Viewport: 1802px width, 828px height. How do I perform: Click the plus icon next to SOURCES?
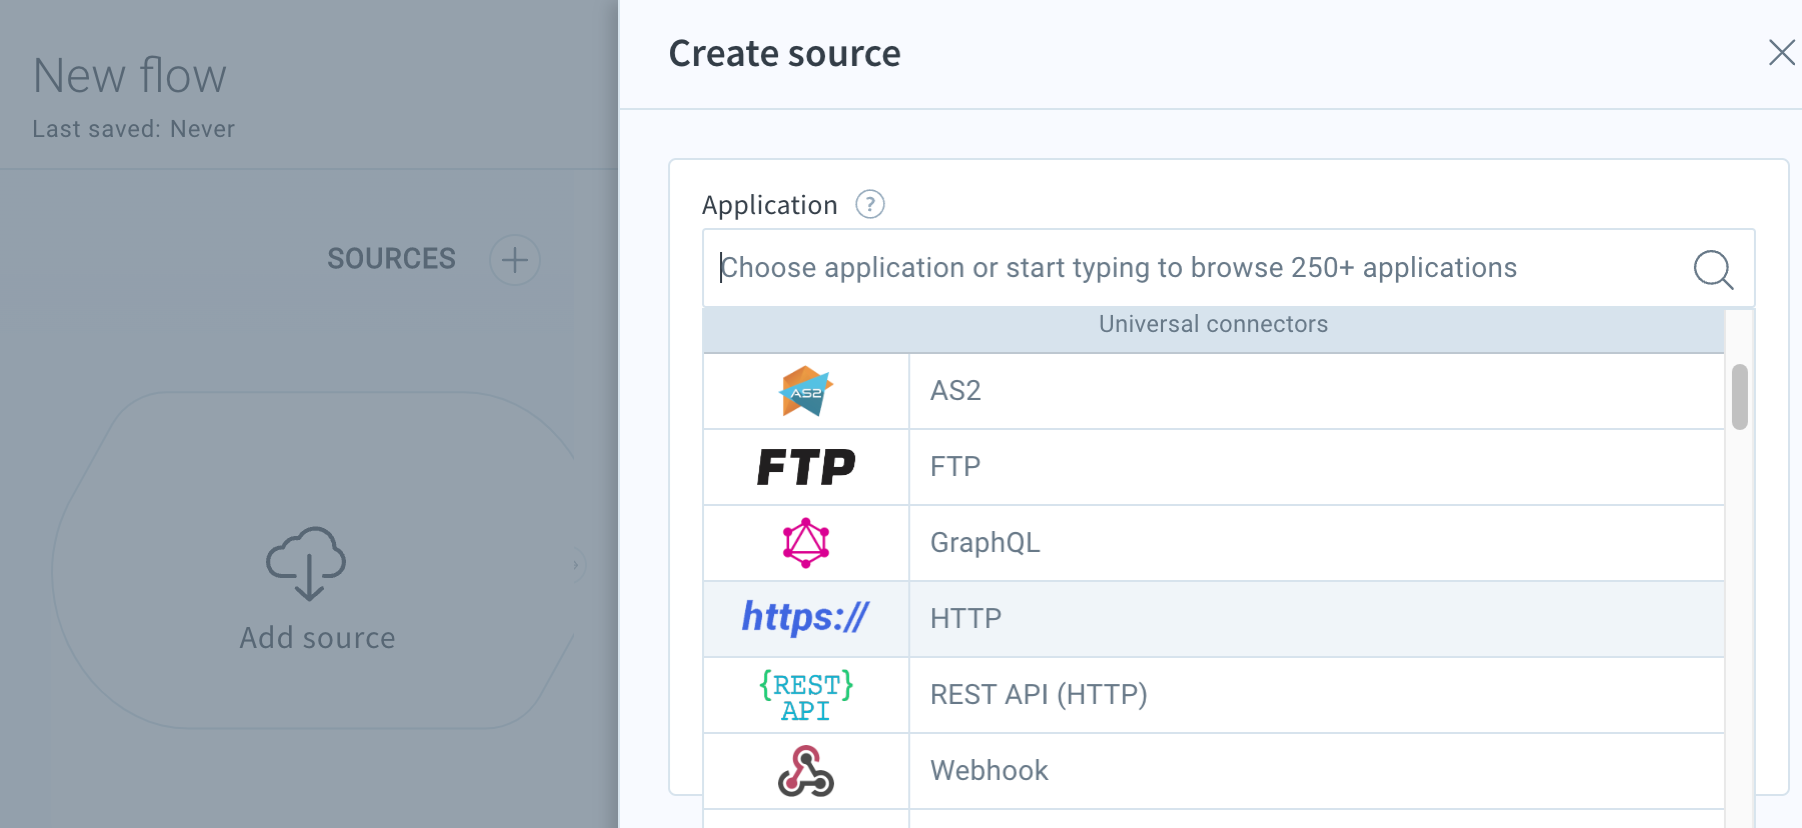point(515,260)
